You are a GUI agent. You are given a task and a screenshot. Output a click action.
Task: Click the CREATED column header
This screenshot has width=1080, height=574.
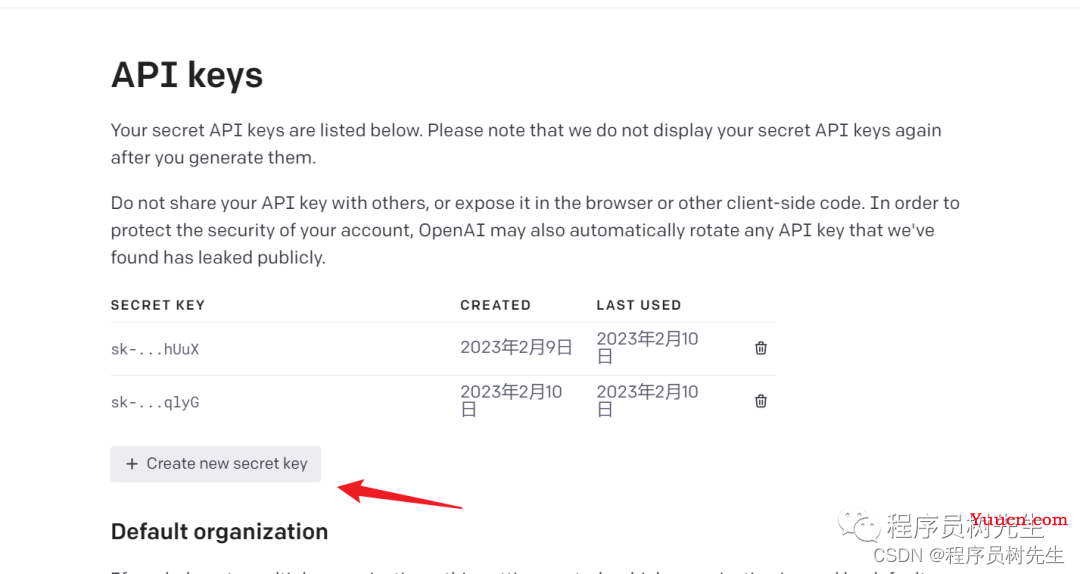(495, 305)
